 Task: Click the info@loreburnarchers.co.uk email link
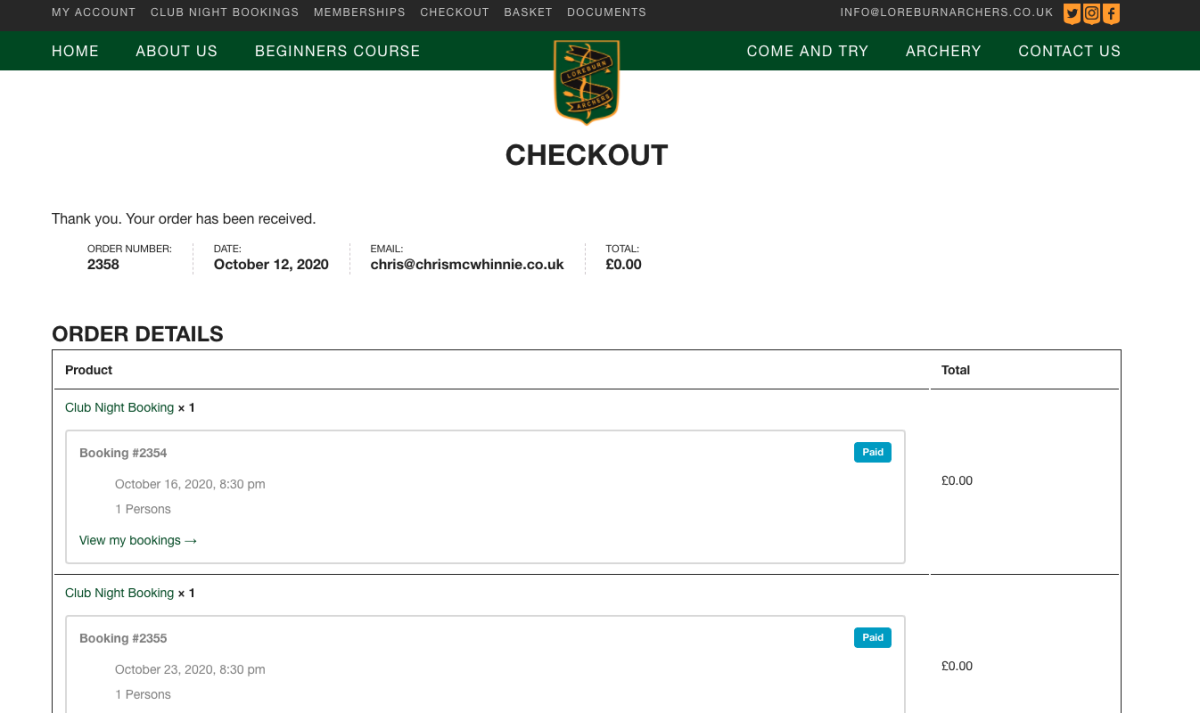pyautogui.click(x=946, y=13)
